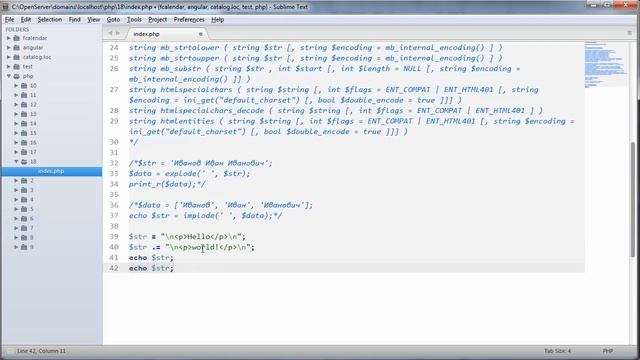Viewport: 640px width, 360px height.
Task: Click folder icon next to 5
Action: pyautogui.click(x=24, y=209)
